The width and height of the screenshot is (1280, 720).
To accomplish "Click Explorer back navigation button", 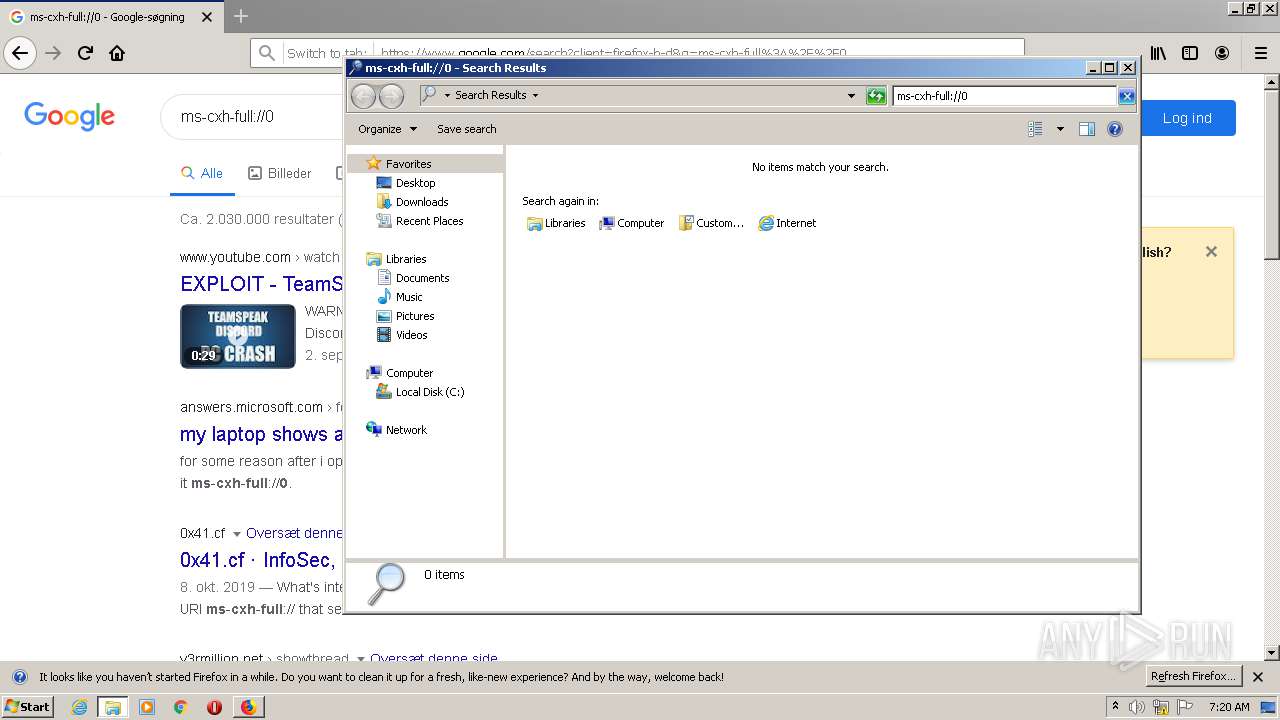I will pos(363,95).
